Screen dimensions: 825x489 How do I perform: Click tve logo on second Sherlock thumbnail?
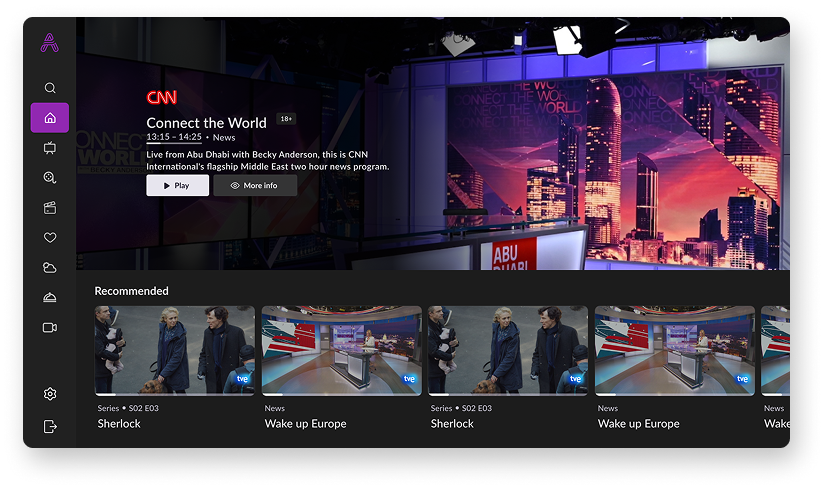[576, 379]
